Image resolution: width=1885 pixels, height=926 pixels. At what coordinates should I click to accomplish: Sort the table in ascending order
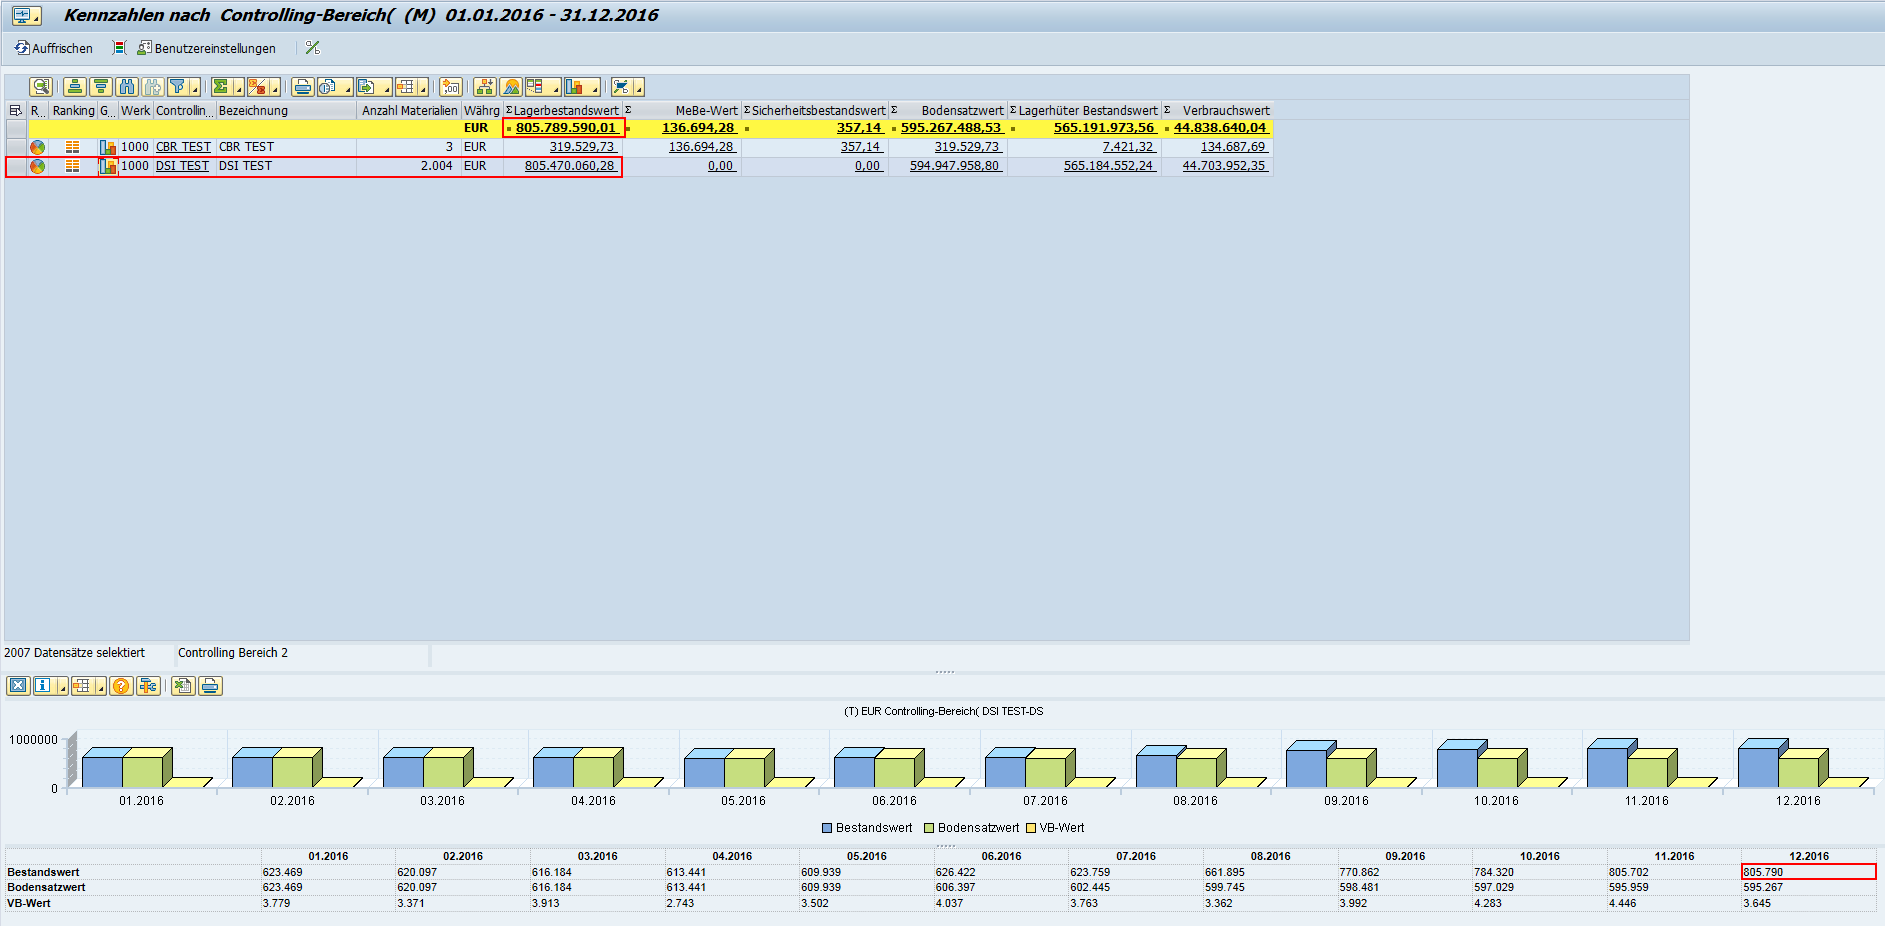point(75,87)
